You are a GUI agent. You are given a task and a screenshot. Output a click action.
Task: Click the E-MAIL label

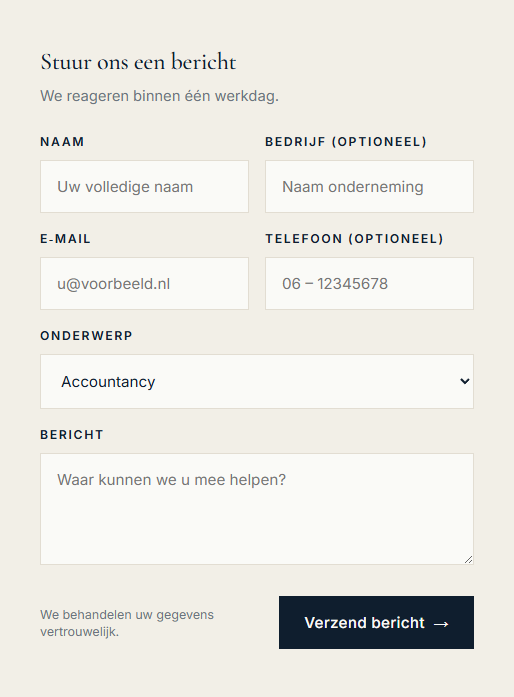pyautogui.click(x=65, y=239)
